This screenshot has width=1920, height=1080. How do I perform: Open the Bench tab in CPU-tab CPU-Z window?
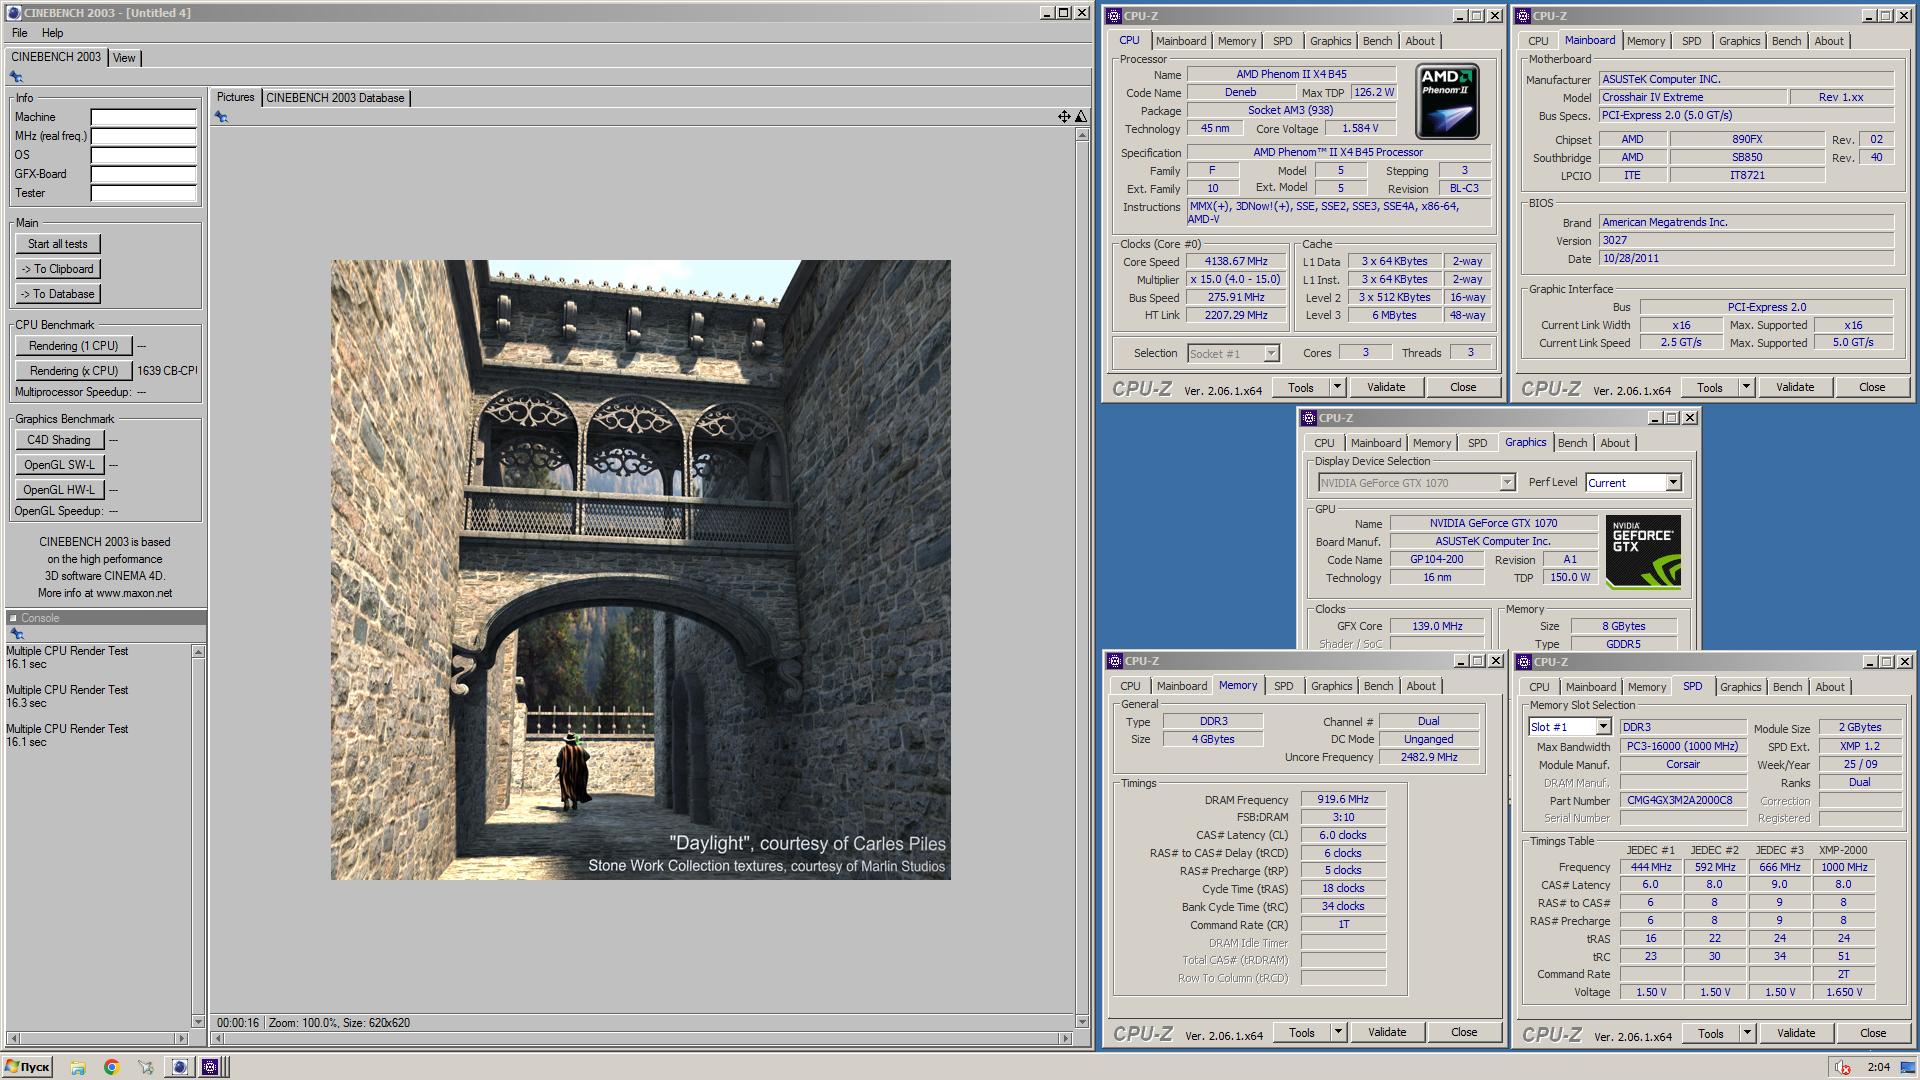pos(1377,41)
